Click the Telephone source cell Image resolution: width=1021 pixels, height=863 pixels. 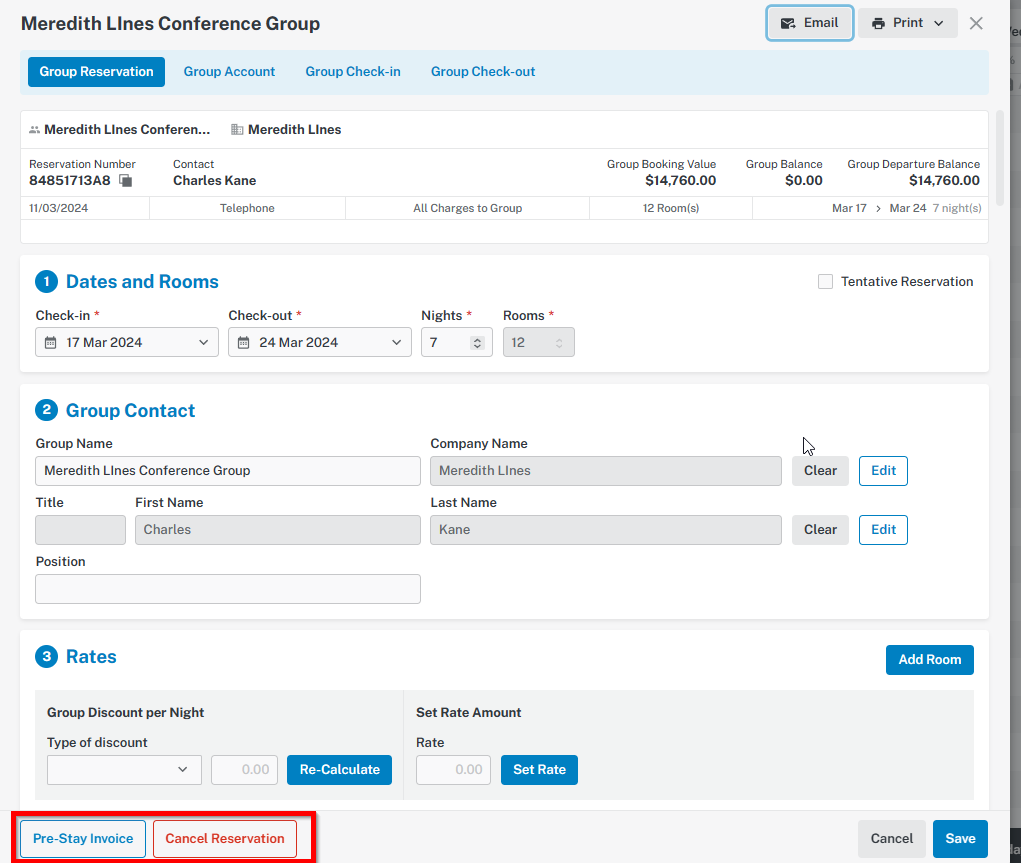pyautogui.click(x=247, y=208)
